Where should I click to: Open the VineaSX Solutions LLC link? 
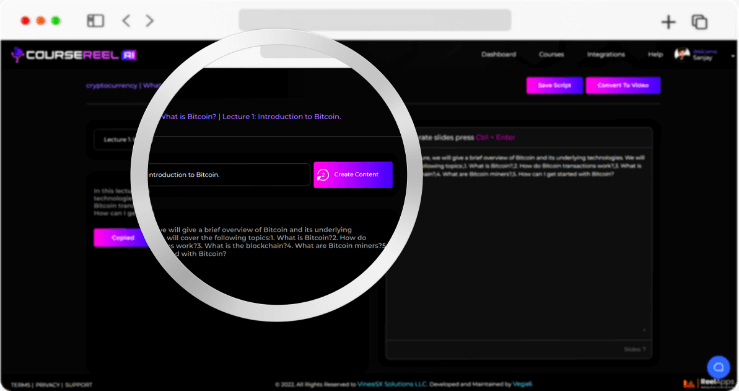tap(392, 384)
